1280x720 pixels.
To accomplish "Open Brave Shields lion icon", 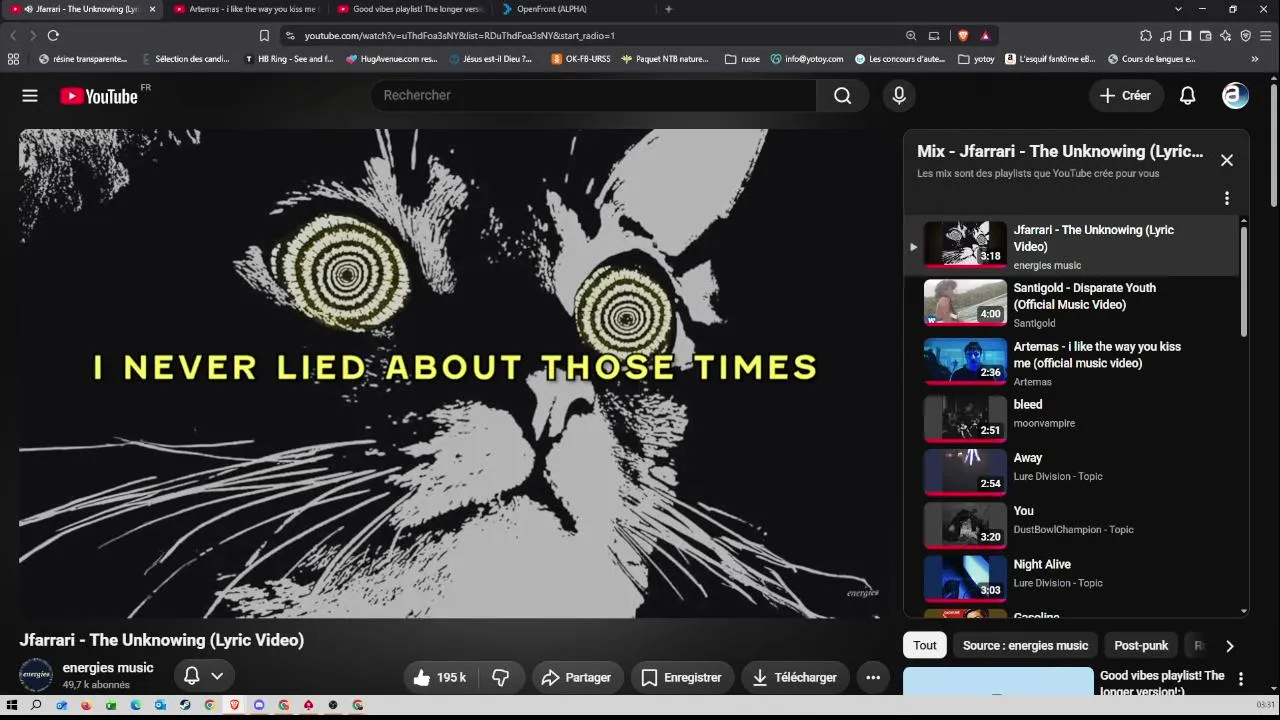I will [x=963, y=36].
